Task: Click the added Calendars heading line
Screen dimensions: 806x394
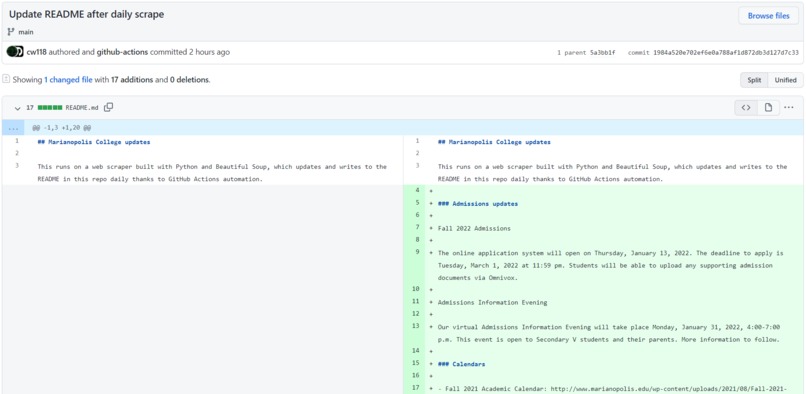Action: pos(461,364)
